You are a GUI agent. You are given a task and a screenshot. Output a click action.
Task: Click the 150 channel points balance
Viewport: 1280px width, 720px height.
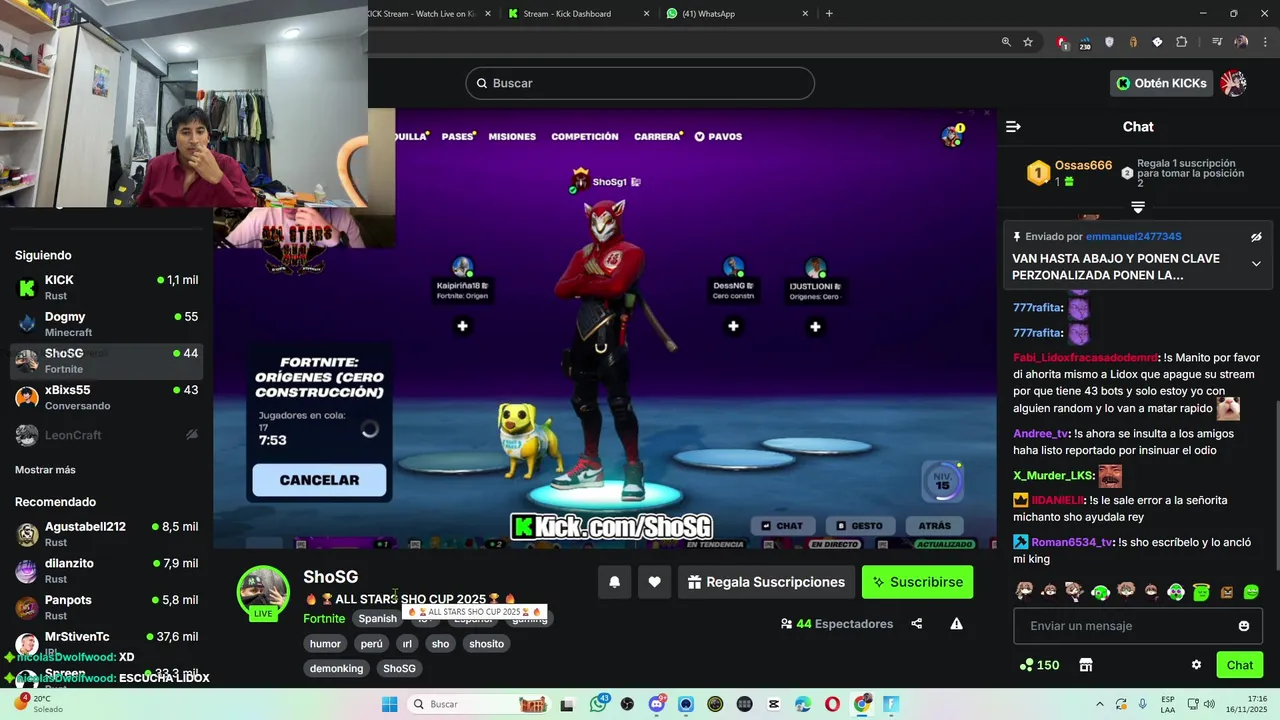coord(1039,665)
